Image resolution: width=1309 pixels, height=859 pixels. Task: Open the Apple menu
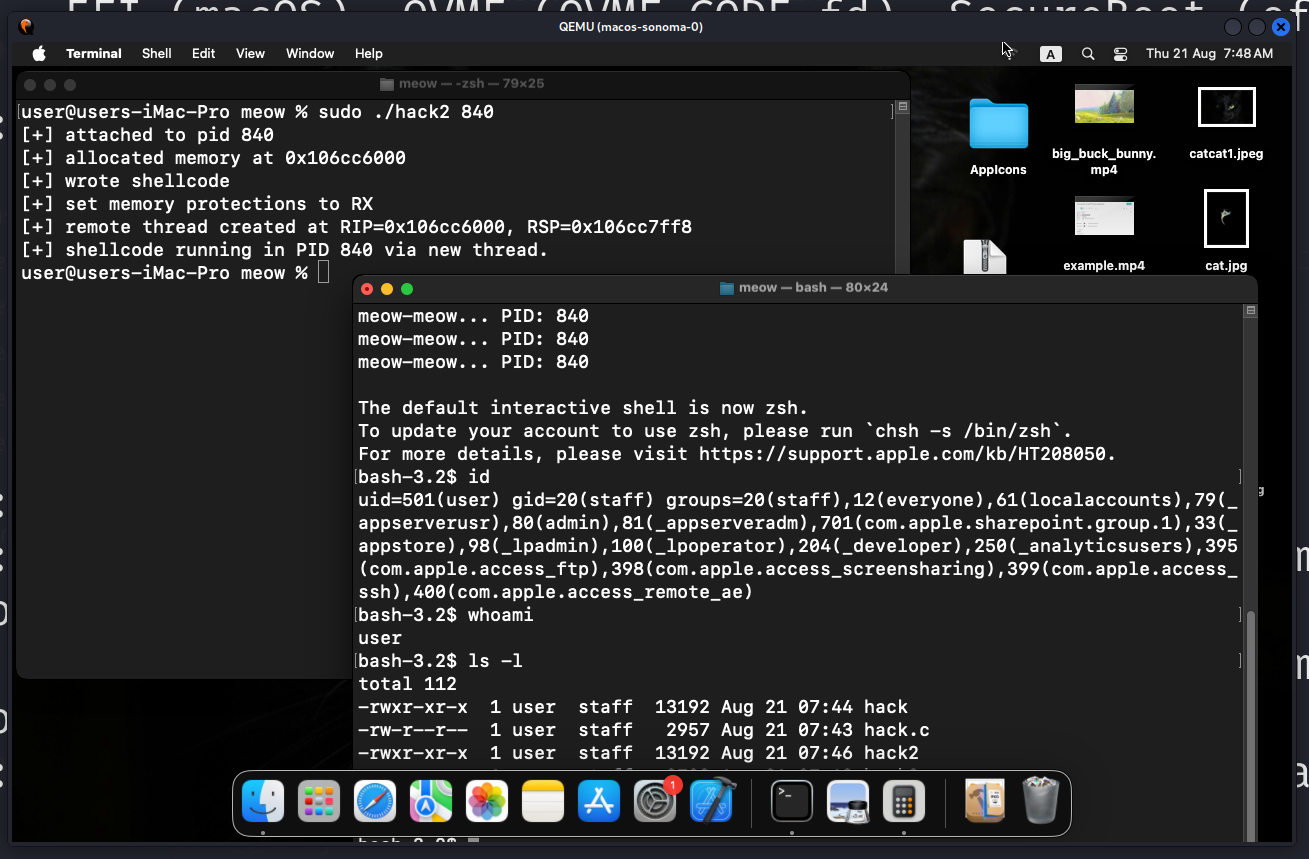(x=39, y=53)
